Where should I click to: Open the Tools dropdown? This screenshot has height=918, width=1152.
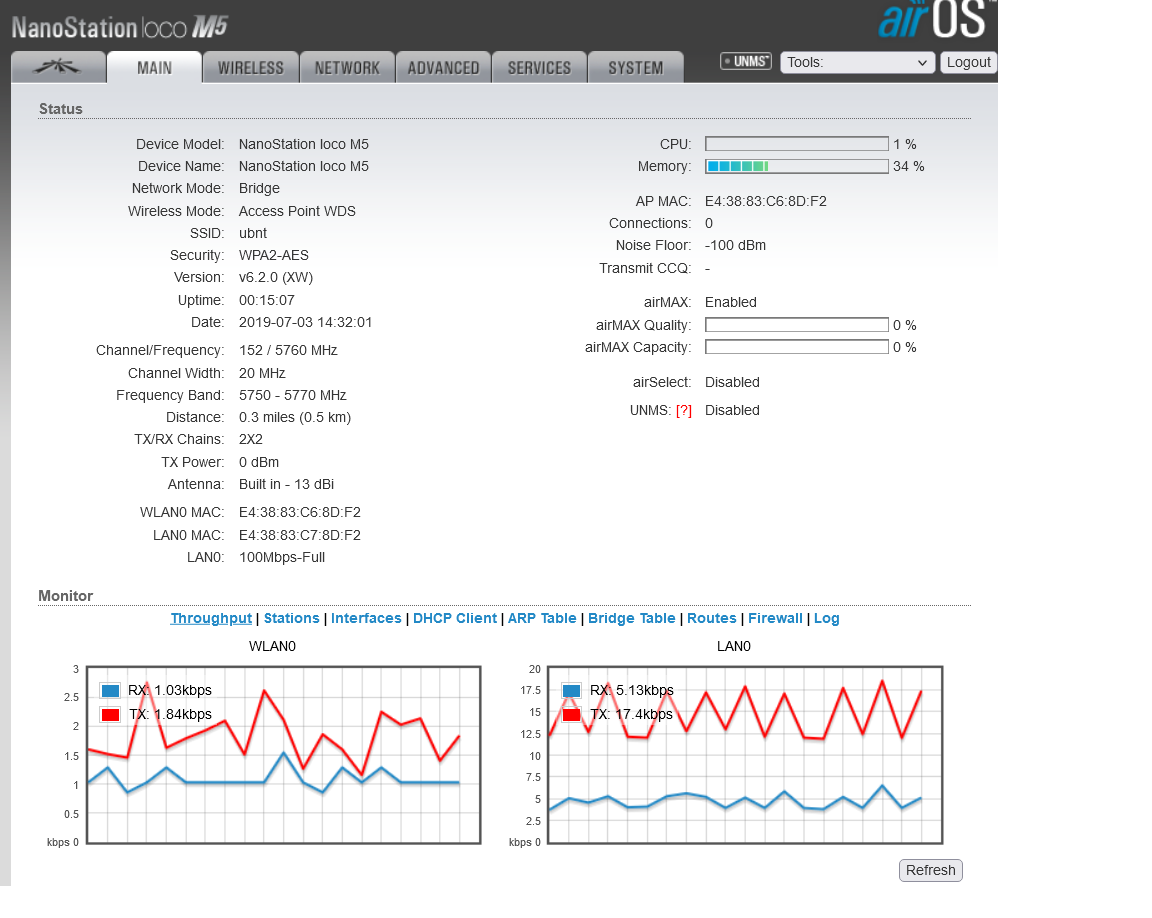tap(857, 62)
